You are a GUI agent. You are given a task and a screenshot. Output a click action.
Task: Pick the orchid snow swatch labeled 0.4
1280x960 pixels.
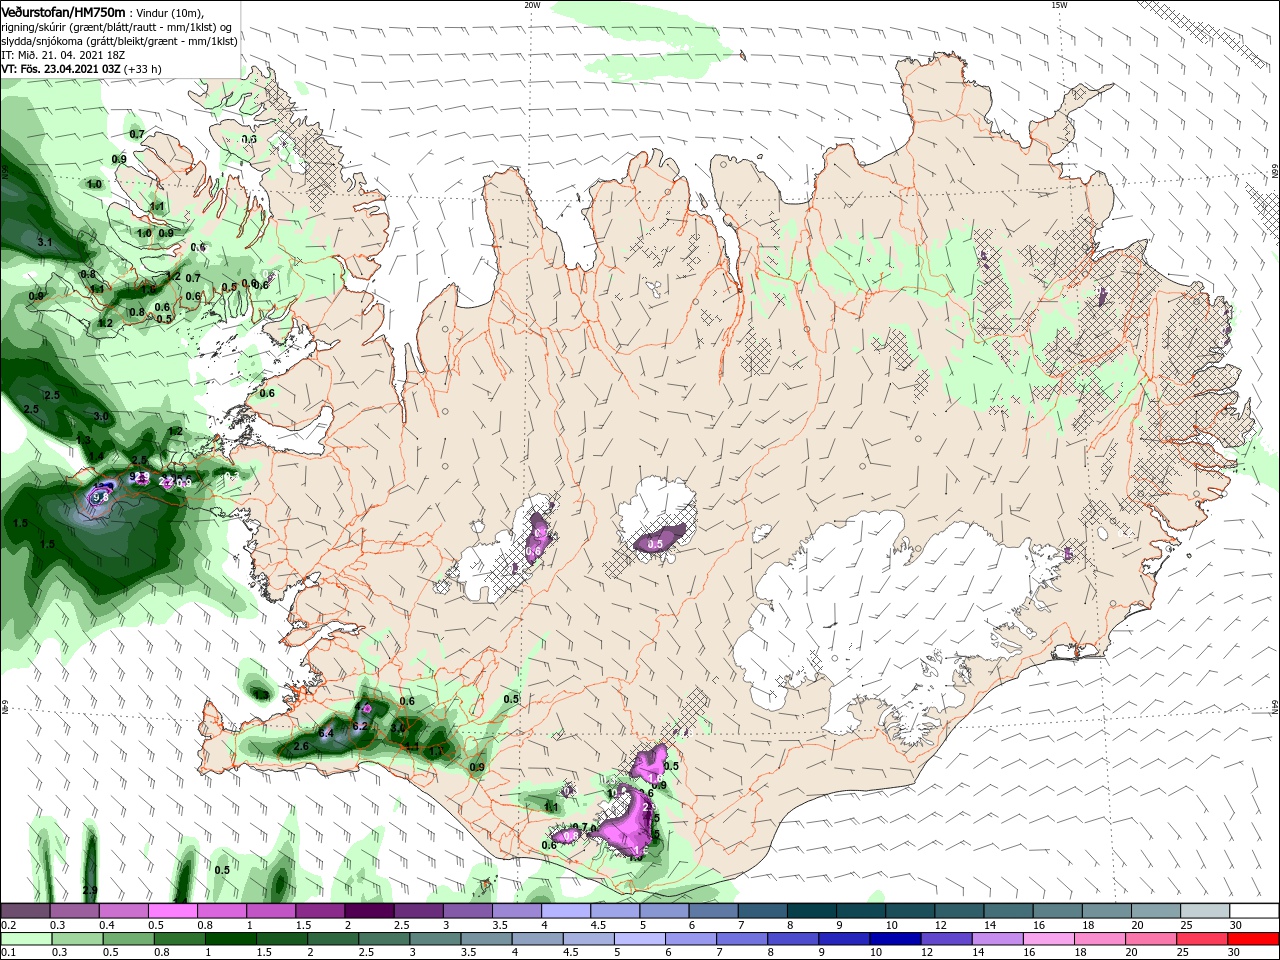123,911
